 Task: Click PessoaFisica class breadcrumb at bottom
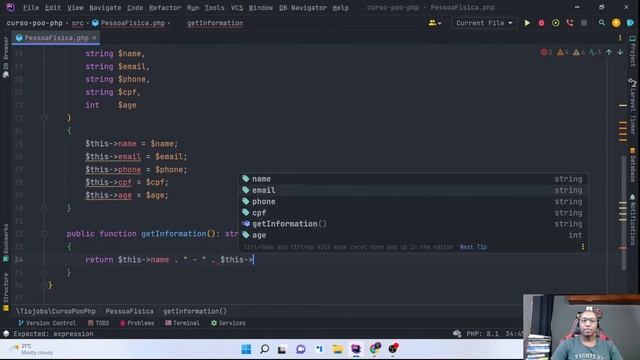click(129, 311)
